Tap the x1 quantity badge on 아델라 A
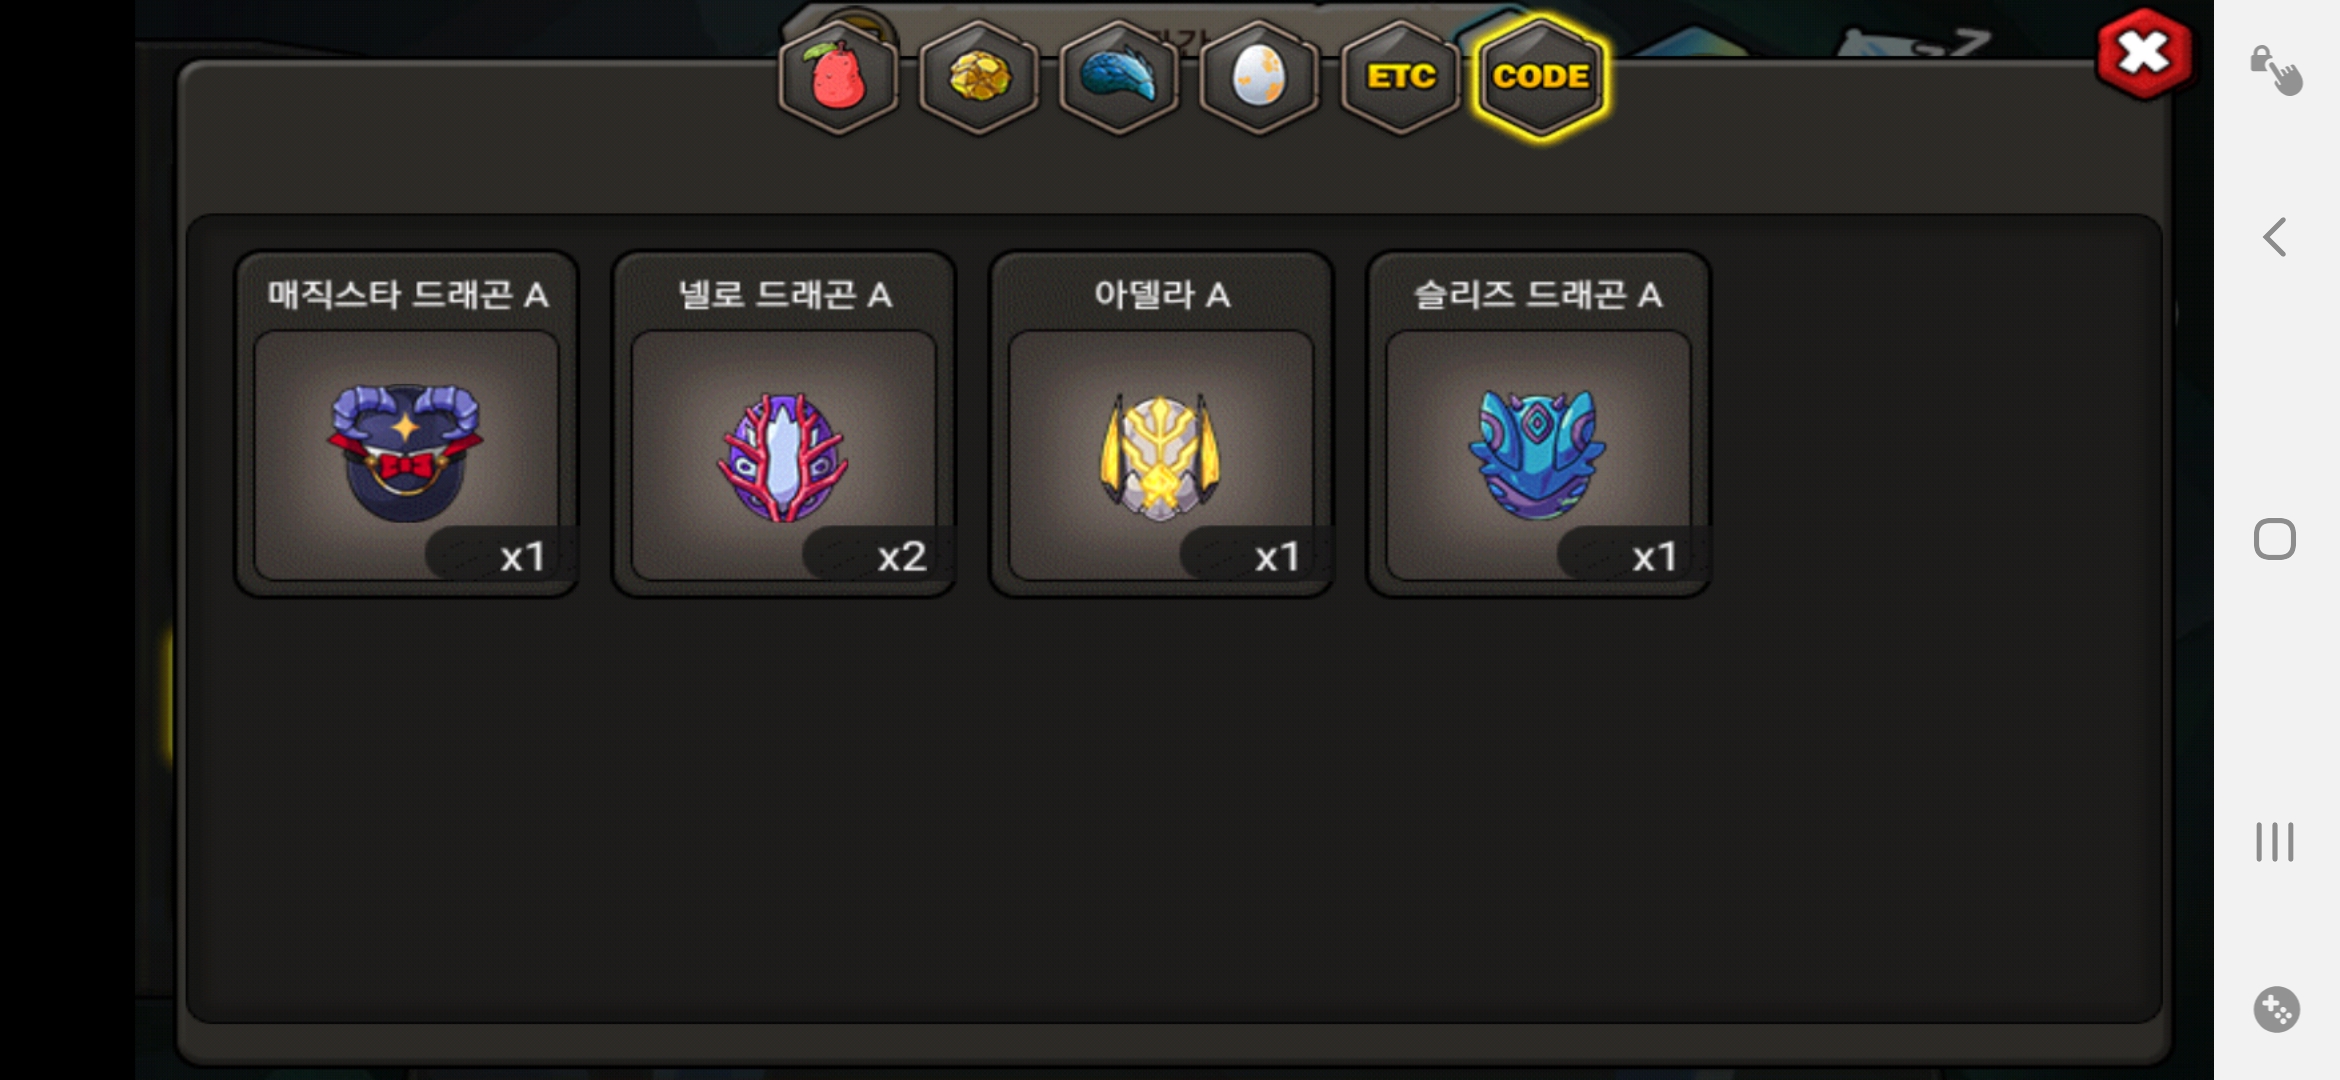This screenshot has width=2340, height=1080. tap(1277, 556)
